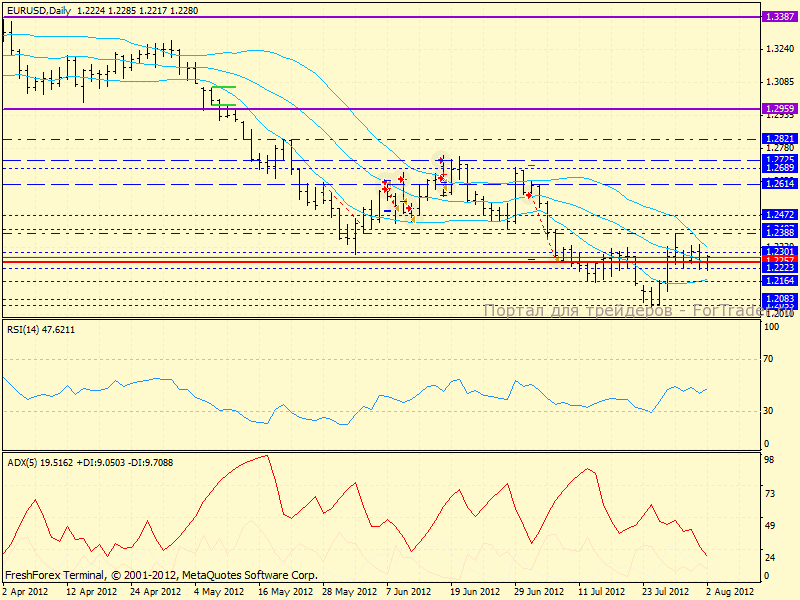This screenshot has width=800, height=600.
Task: Click the EURUSD,Daily chart title
Action: [x=38, y=8]
